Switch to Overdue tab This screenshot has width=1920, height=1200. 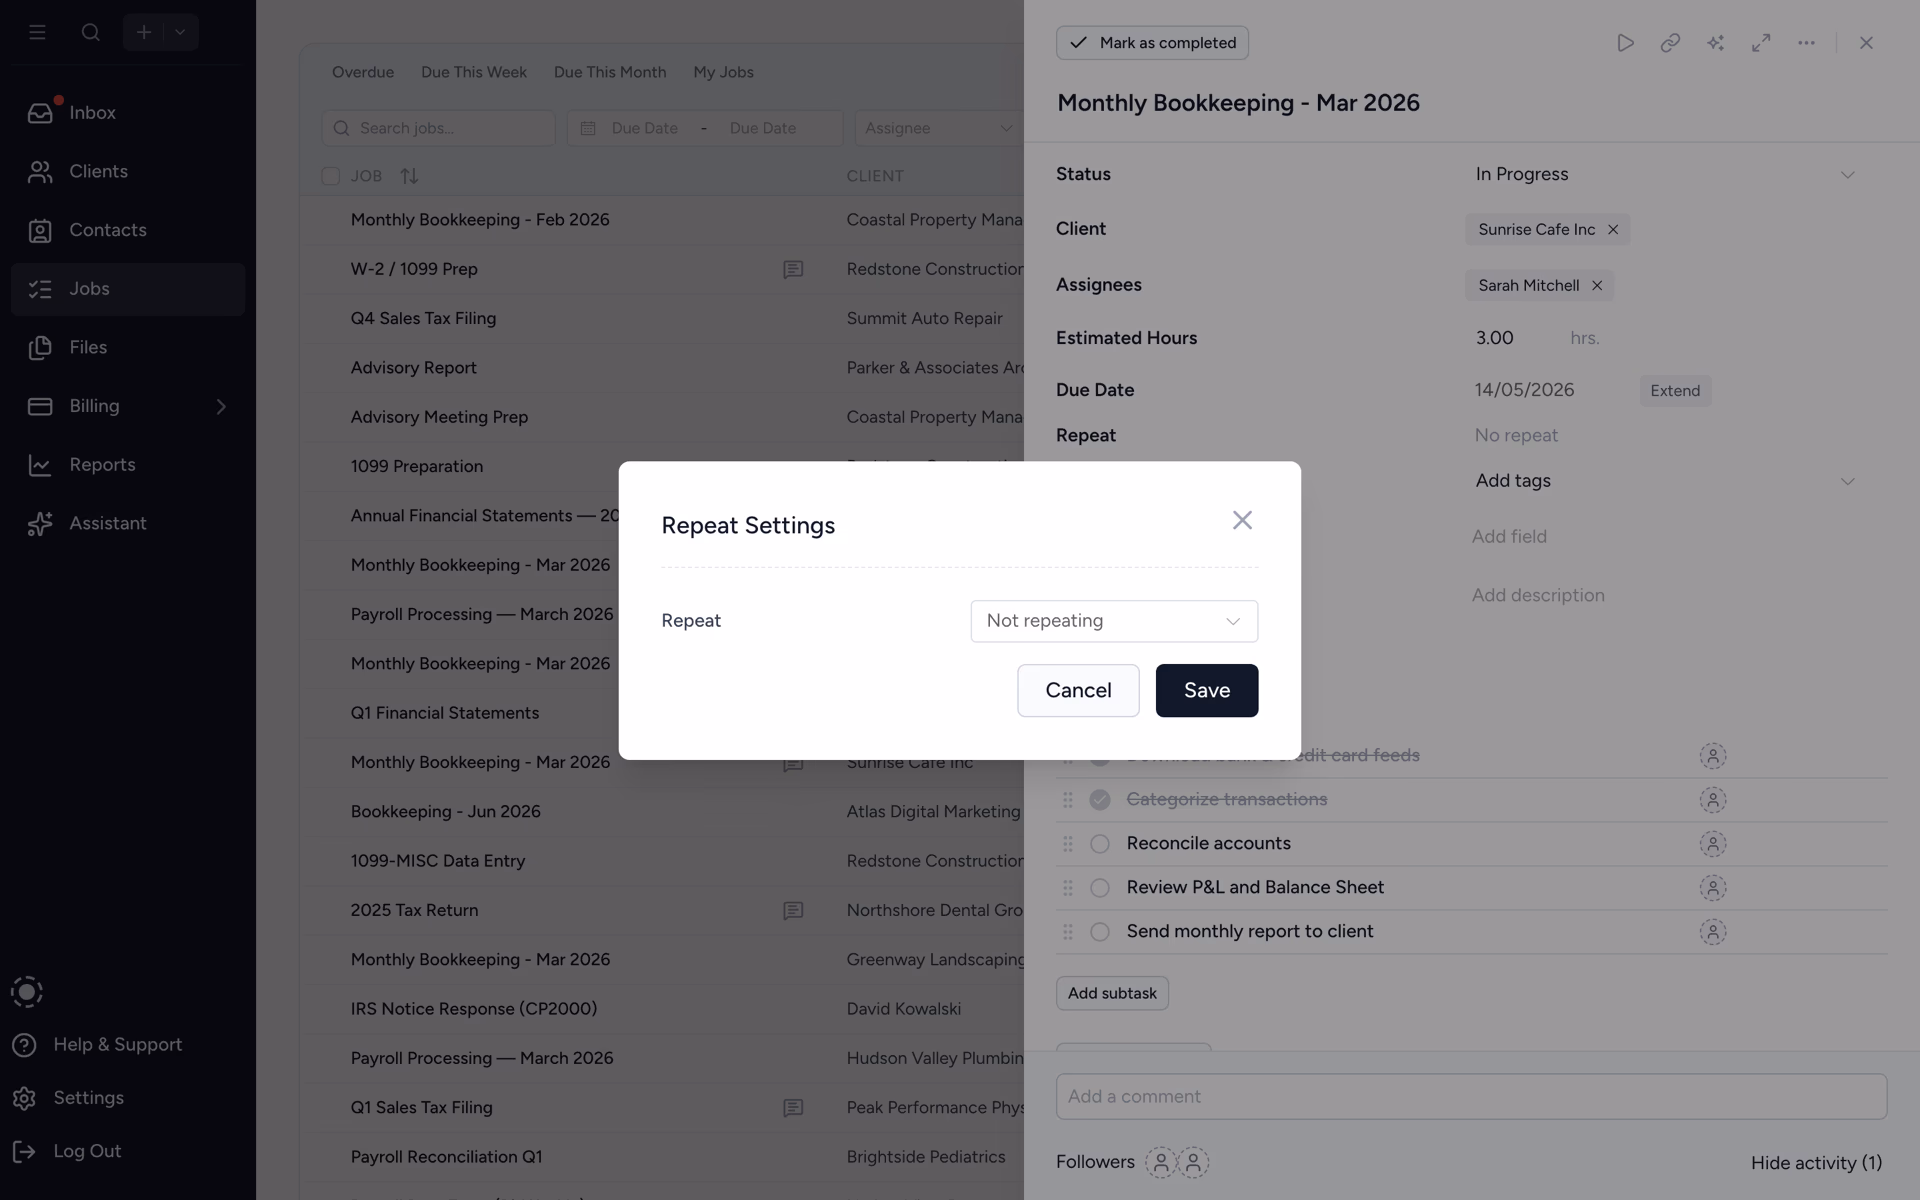pos(363,72)
